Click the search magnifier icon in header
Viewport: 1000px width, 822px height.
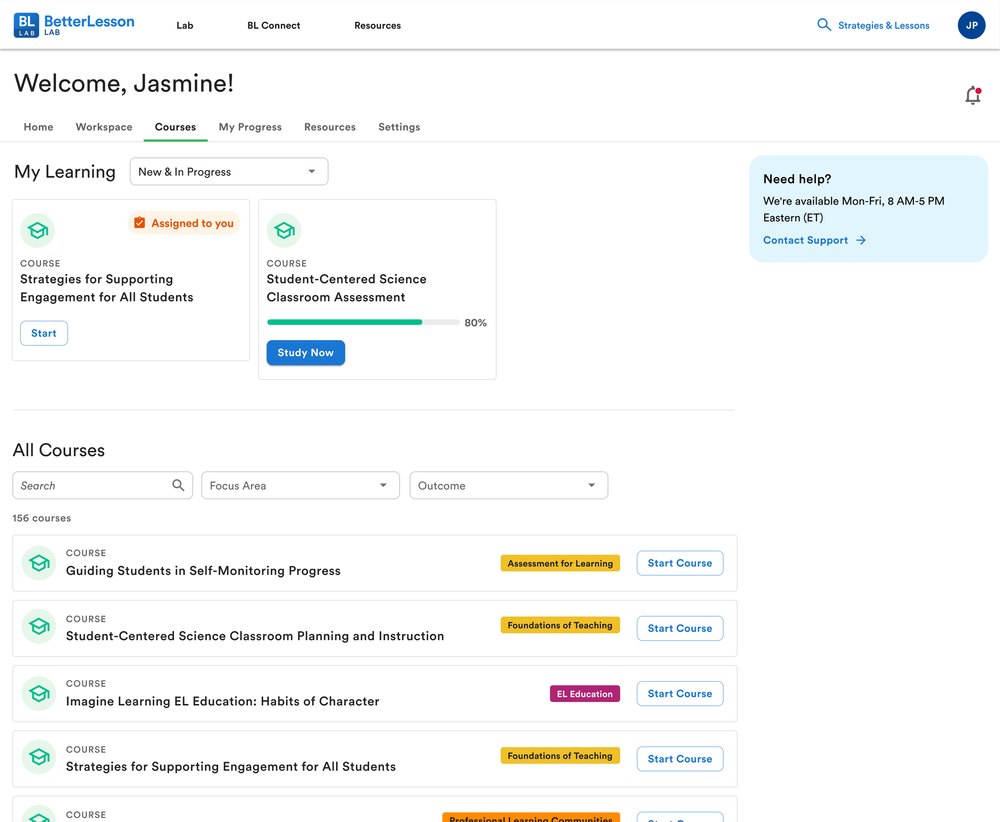tap(824, 25)
